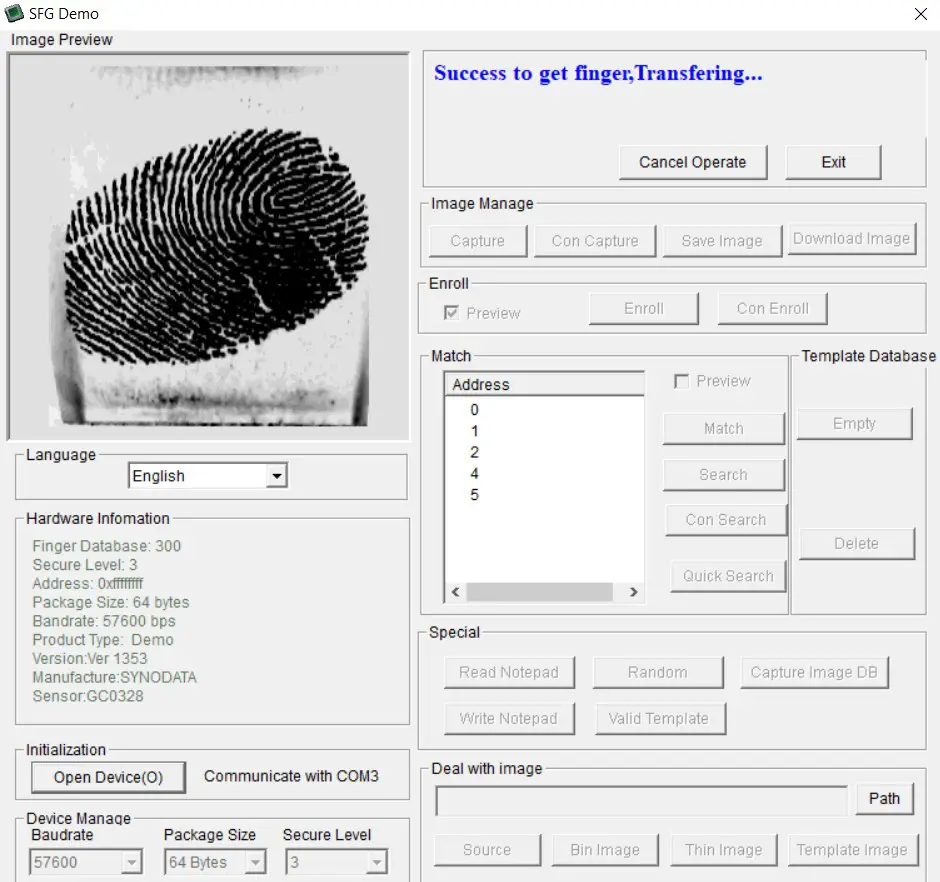
Task: Click the Quick Search button
Action: (727, 576)
